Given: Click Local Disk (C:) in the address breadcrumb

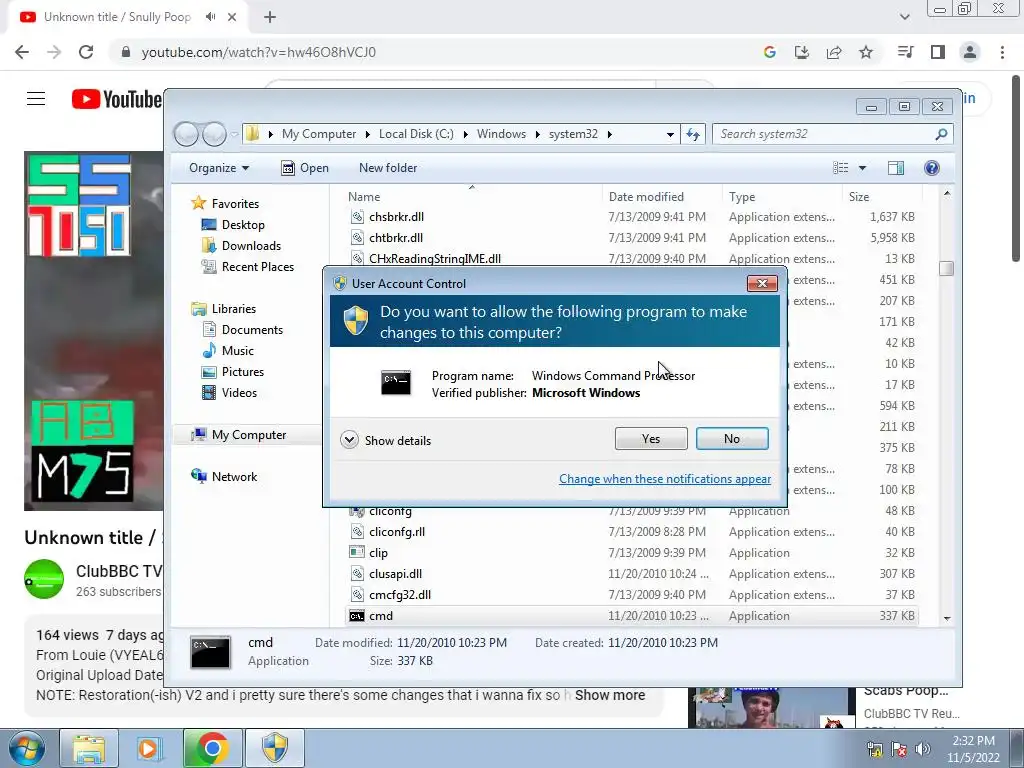Looking at the screenshot, I should coord(416,134).
